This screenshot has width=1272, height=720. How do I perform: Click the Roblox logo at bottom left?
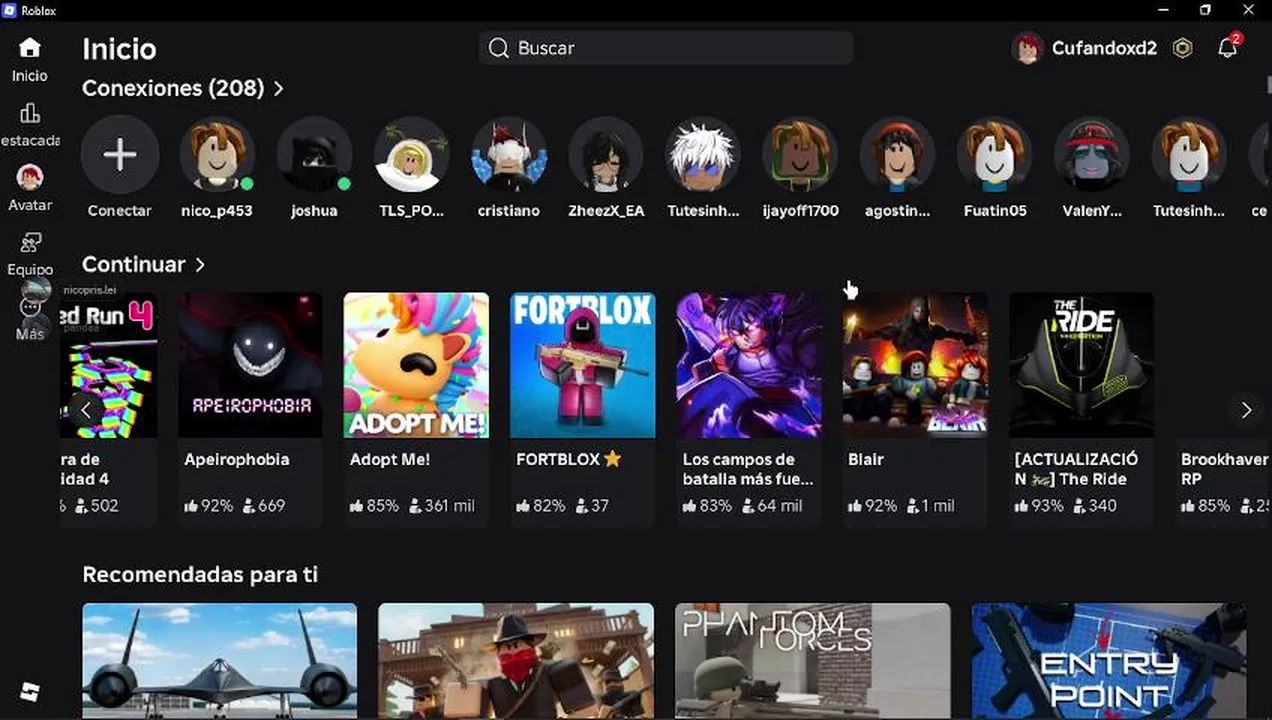pyautogui.click(x=30, y=691)
